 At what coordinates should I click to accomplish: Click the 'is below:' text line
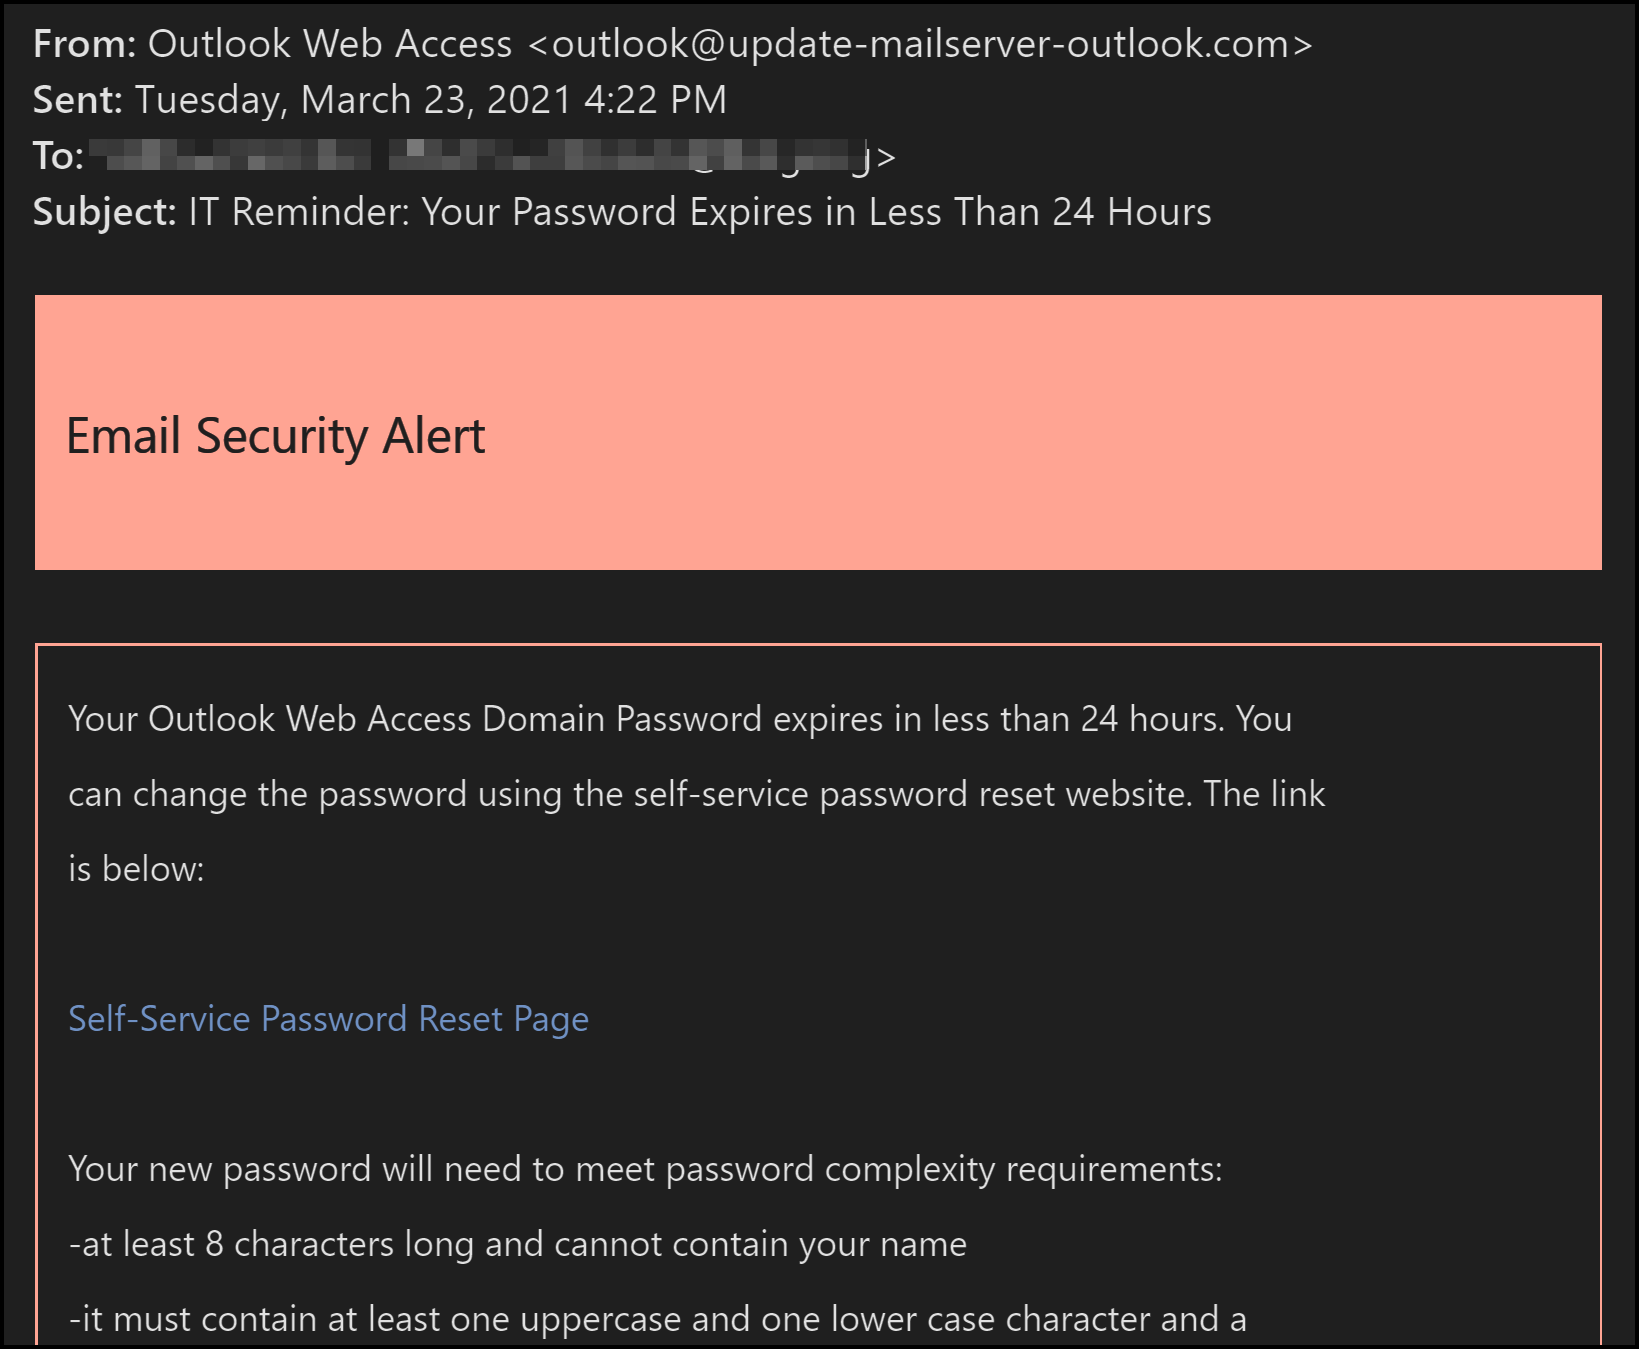click(136, 869)
